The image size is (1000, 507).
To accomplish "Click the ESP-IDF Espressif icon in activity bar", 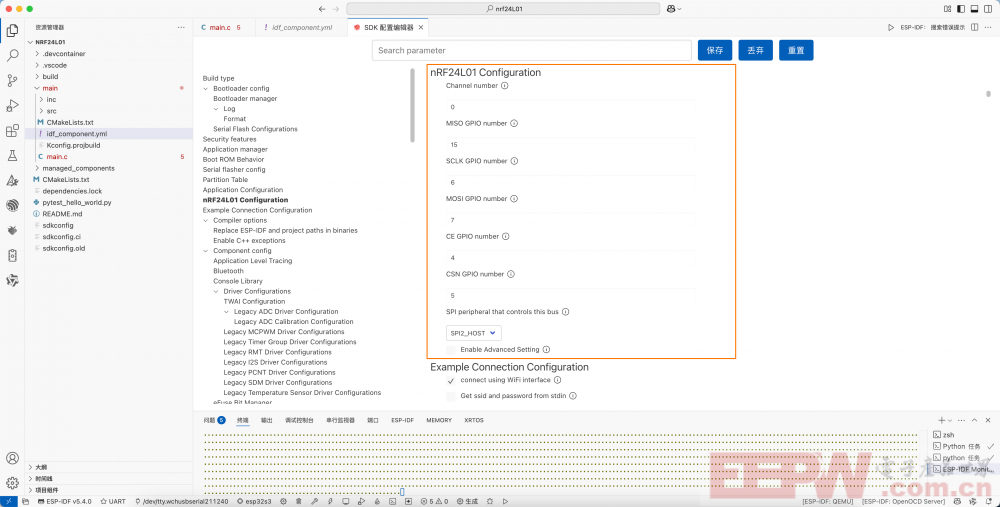I will pyautogui.click(x=12, y=205).
